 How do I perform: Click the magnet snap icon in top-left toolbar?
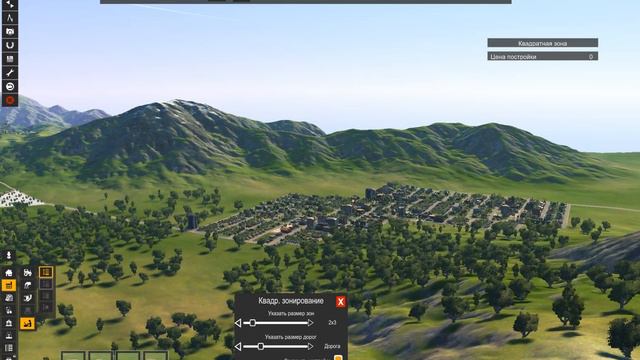[10, 45]
